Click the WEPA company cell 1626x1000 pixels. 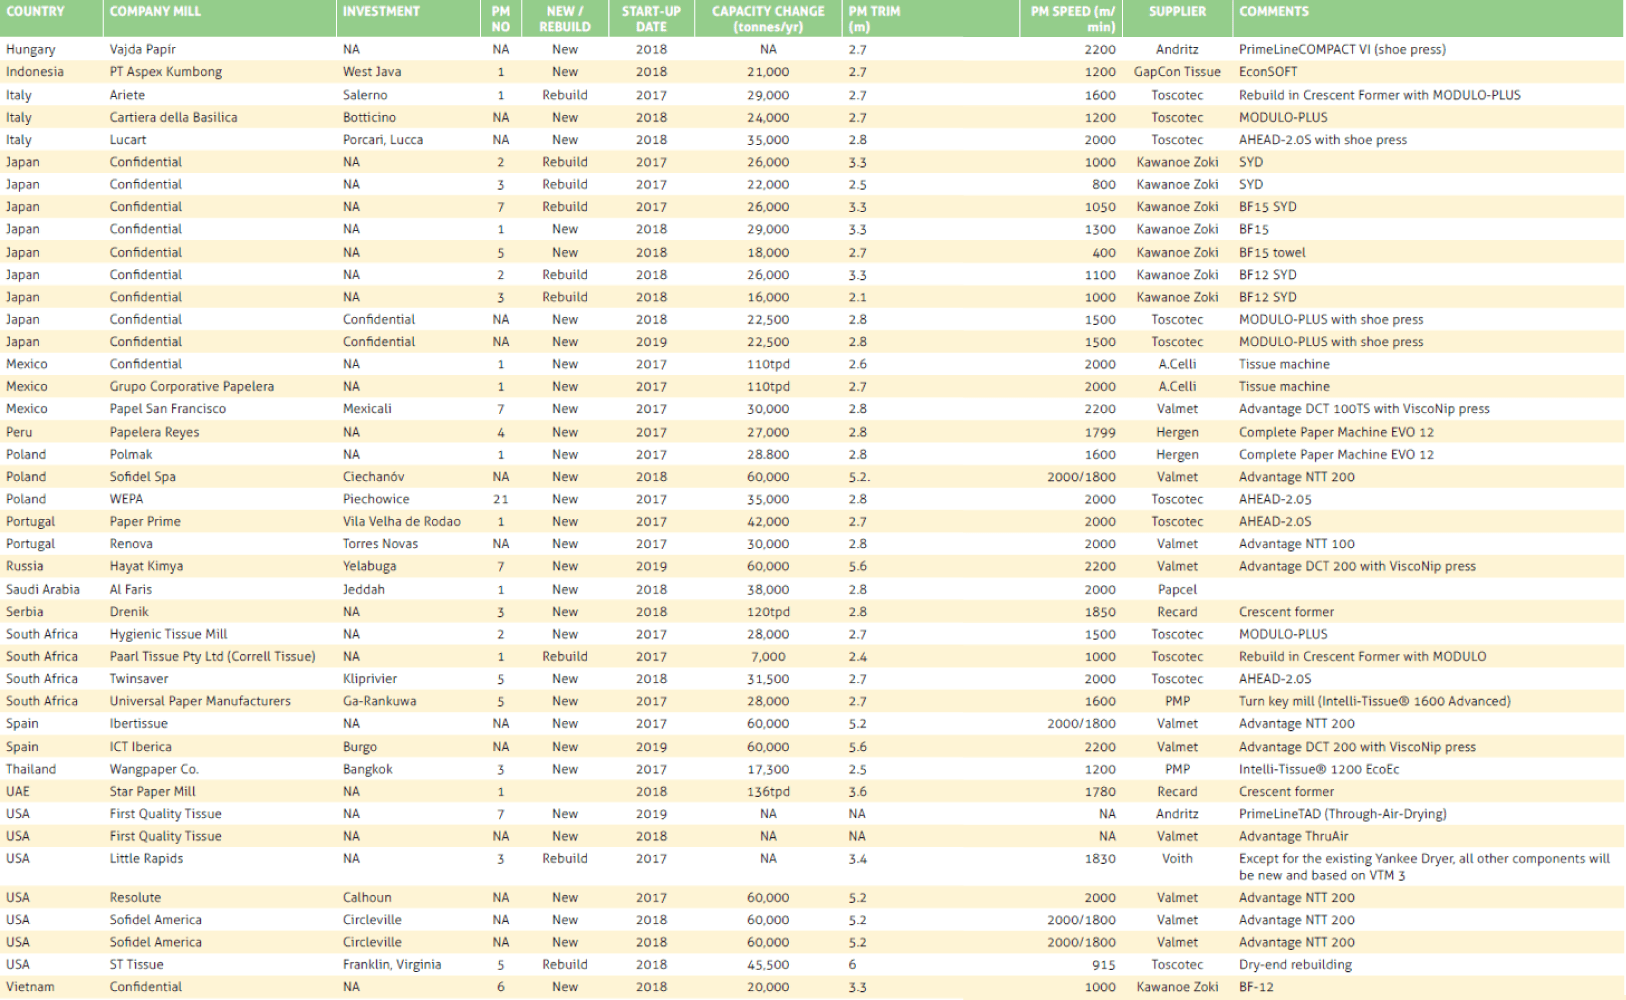pos(126,499)
